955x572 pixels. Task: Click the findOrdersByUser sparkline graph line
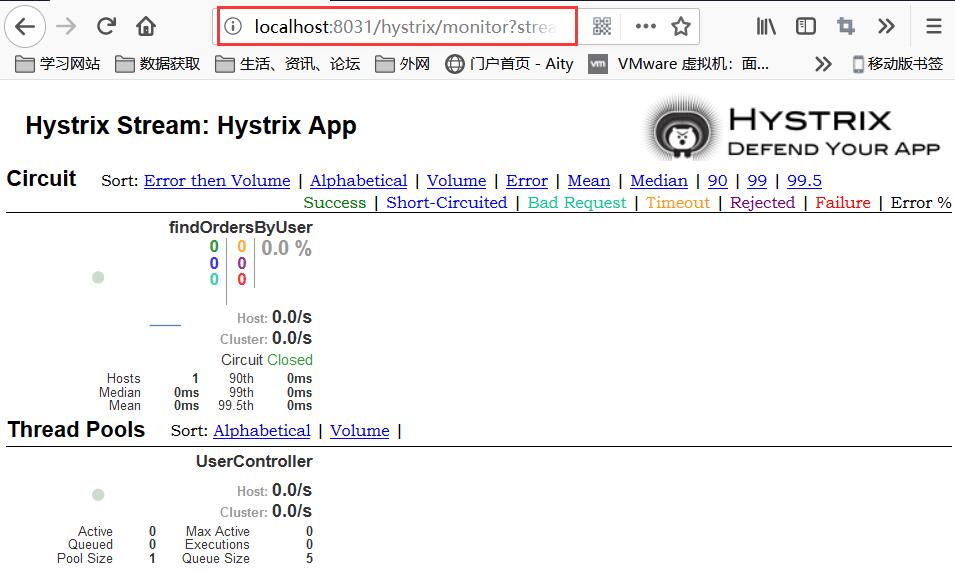click(165, 325)
